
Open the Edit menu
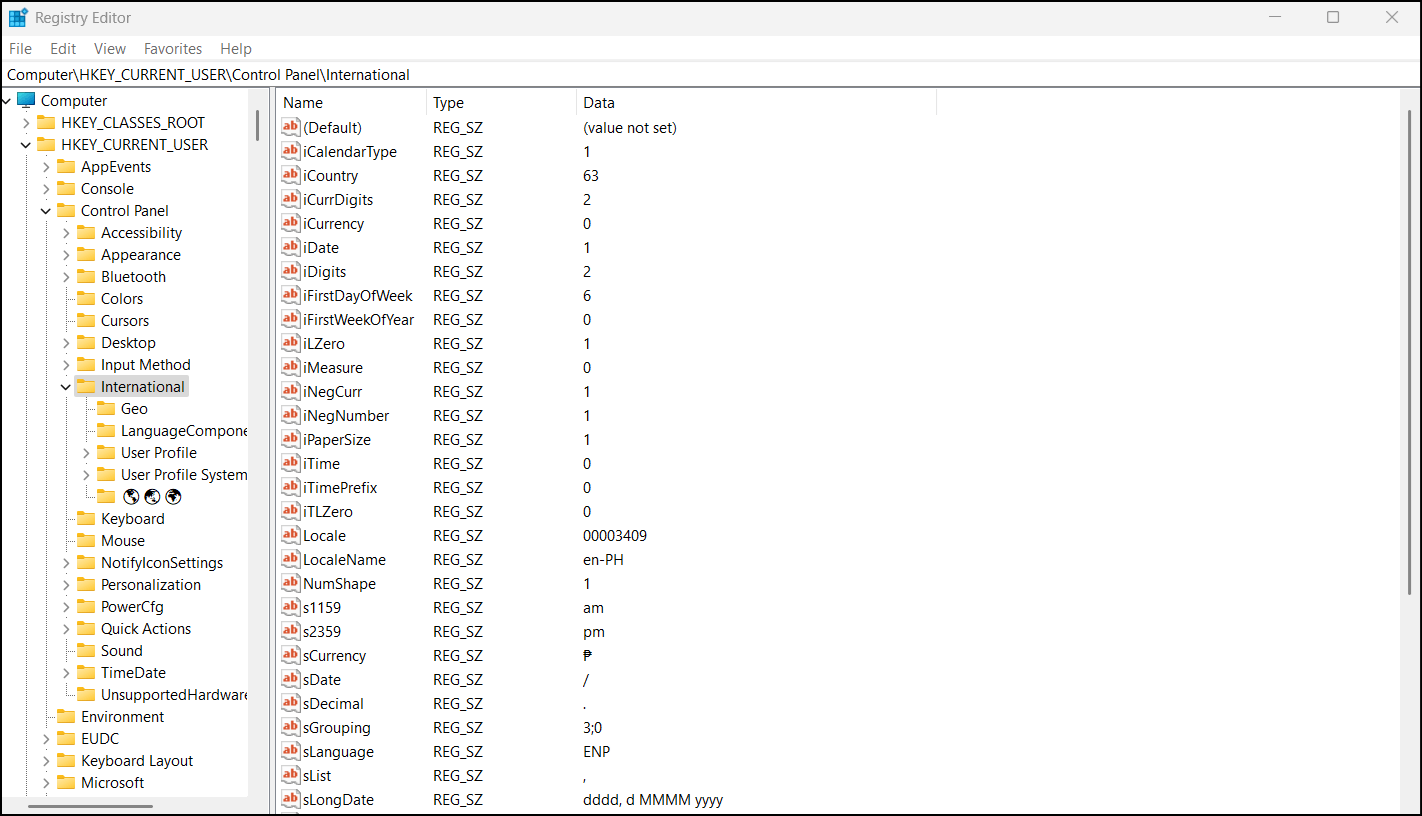[63, 48]
